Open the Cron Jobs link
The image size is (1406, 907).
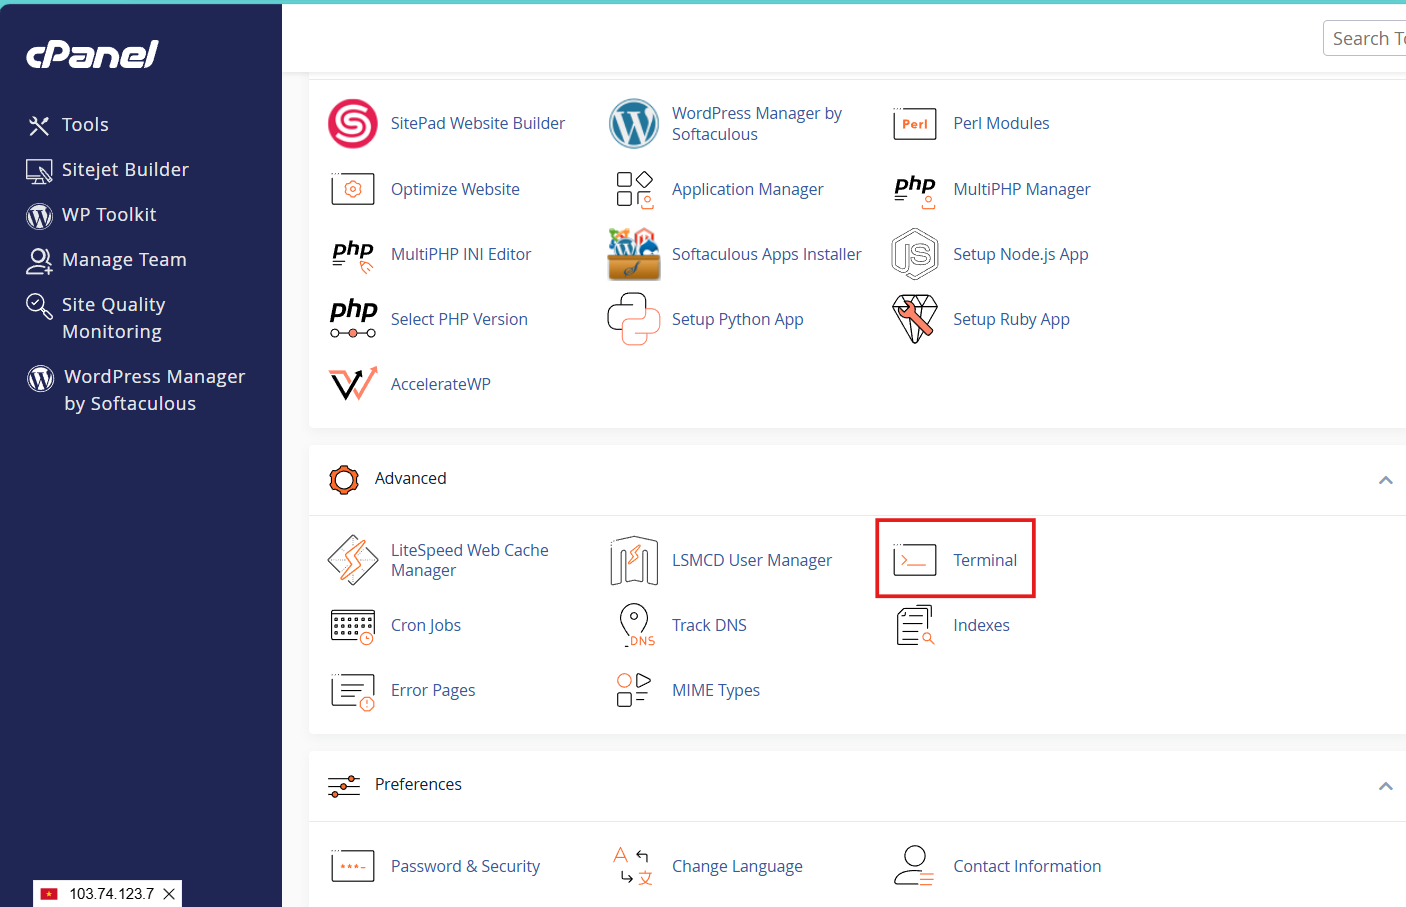point(426,625)
